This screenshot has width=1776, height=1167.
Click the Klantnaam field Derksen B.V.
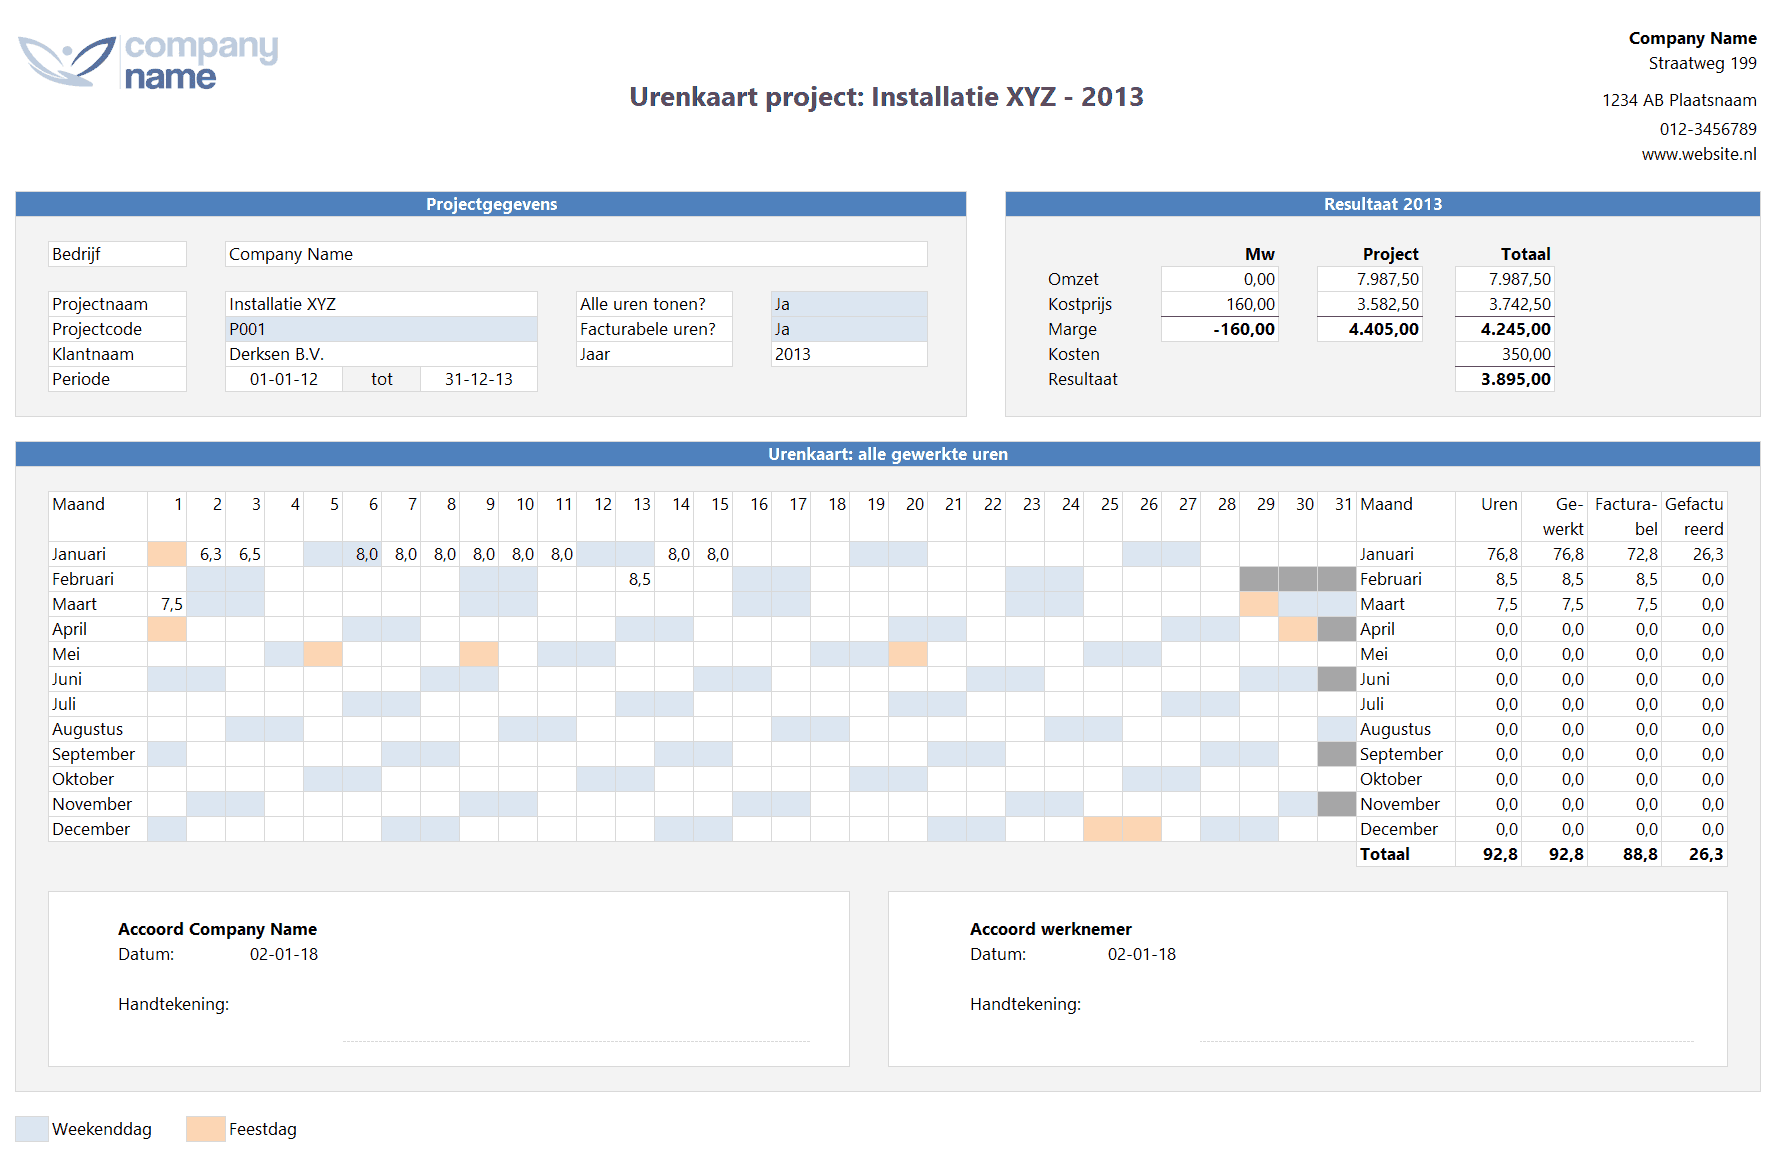(380, 354)
